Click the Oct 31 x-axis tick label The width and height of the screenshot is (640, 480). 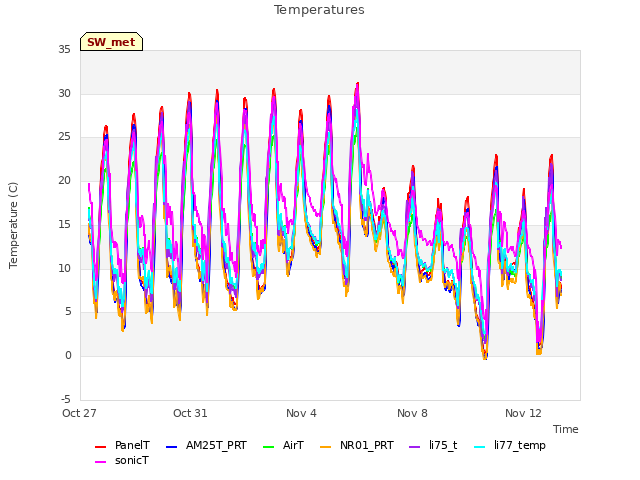[x=190, y=413]
